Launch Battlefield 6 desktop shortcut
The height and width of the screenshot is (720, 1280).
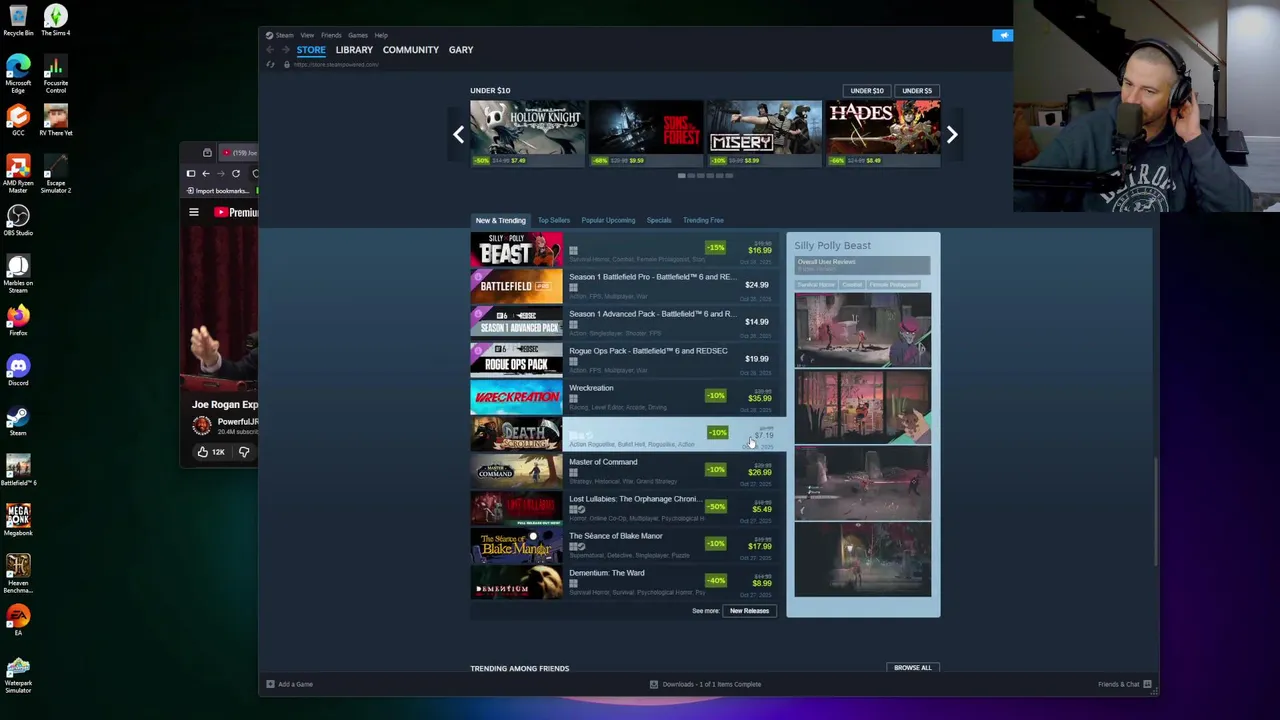[18, 470]
